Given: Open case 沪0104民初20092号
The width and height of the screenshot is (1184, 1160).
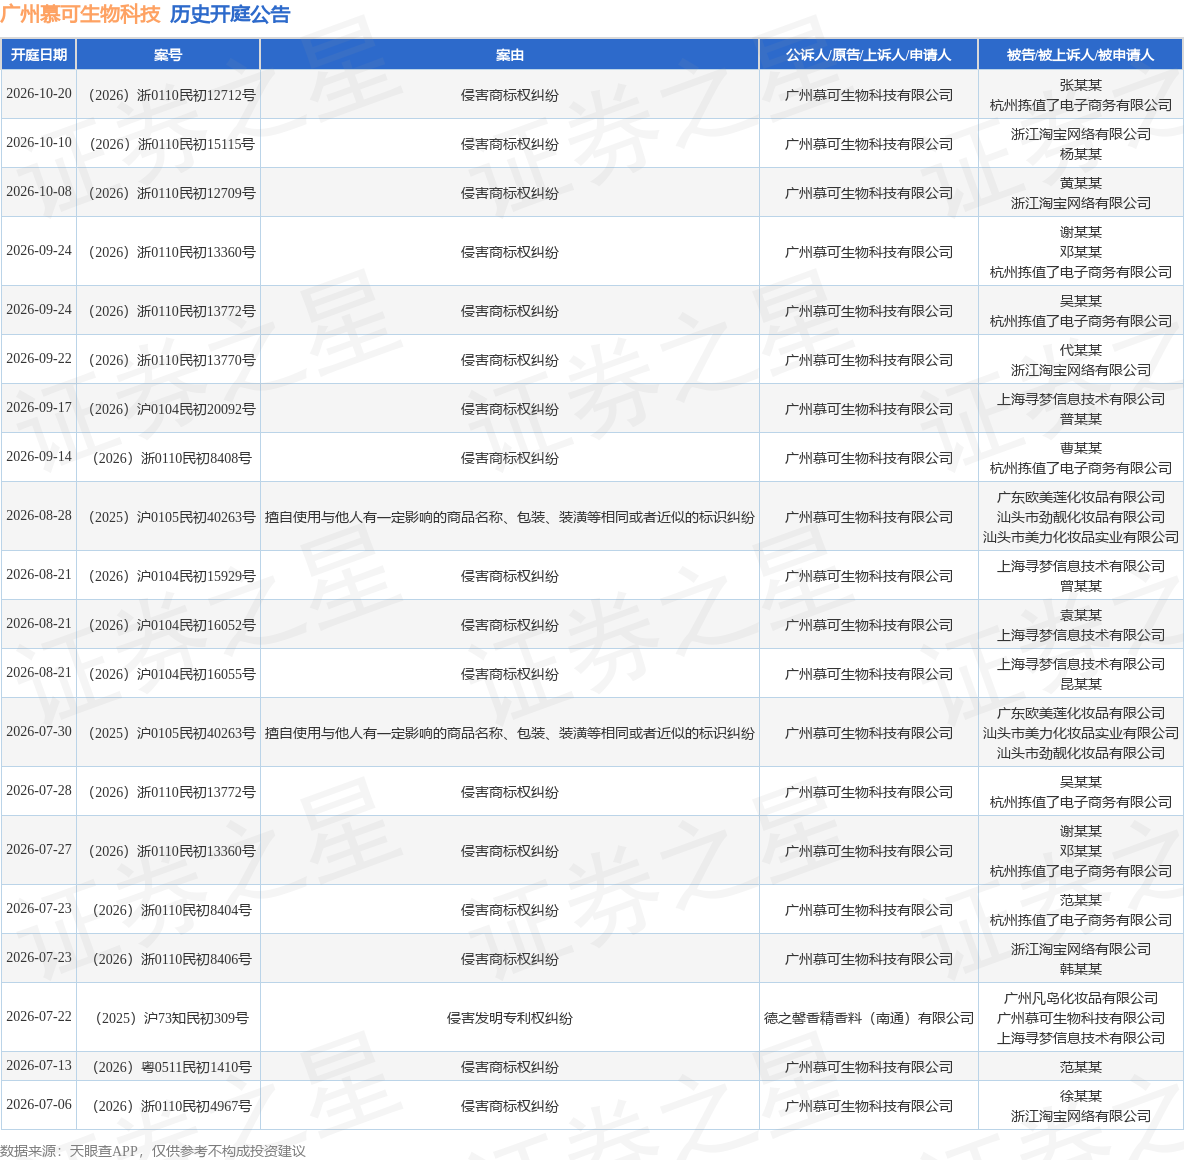Looking at the screenshot, I should pyautogui.click(x=172, y=409).
